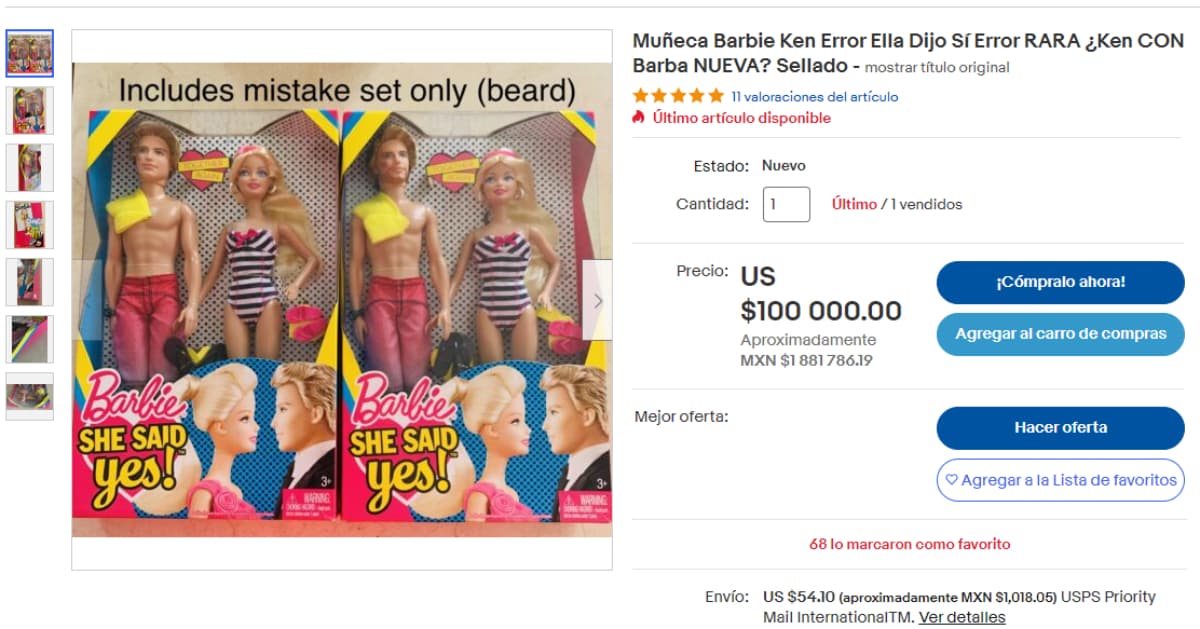Open the Ver detalles shipping link
Screen dimensions: 1200x629
[x=962, y=617]
